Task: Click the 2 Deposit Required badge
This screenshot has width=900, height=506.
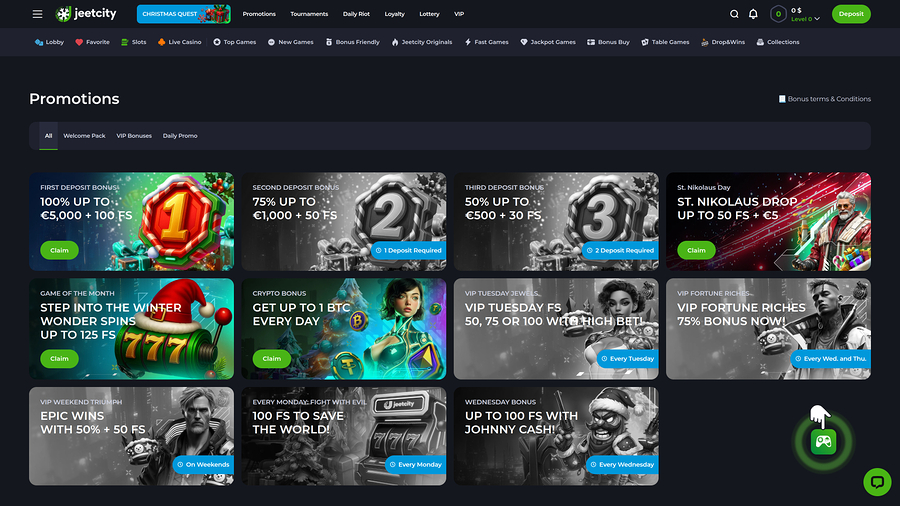Action: pos(621,250)
